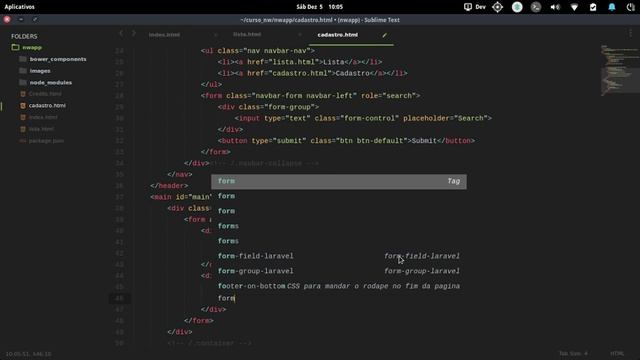Choose the highlighted form Tag completion

coord(339,181)
